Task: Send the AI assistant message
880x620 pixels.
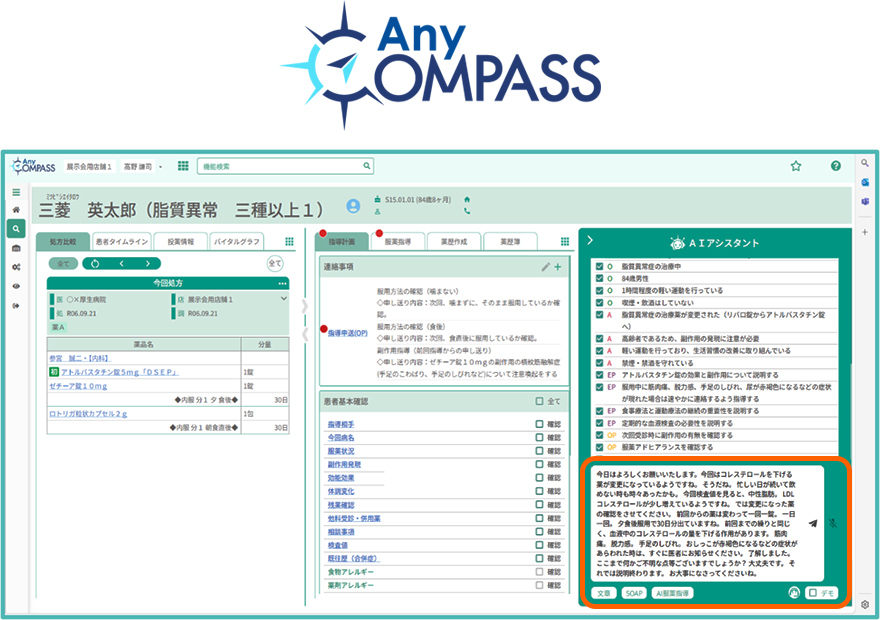Action: tap(813, 523)
